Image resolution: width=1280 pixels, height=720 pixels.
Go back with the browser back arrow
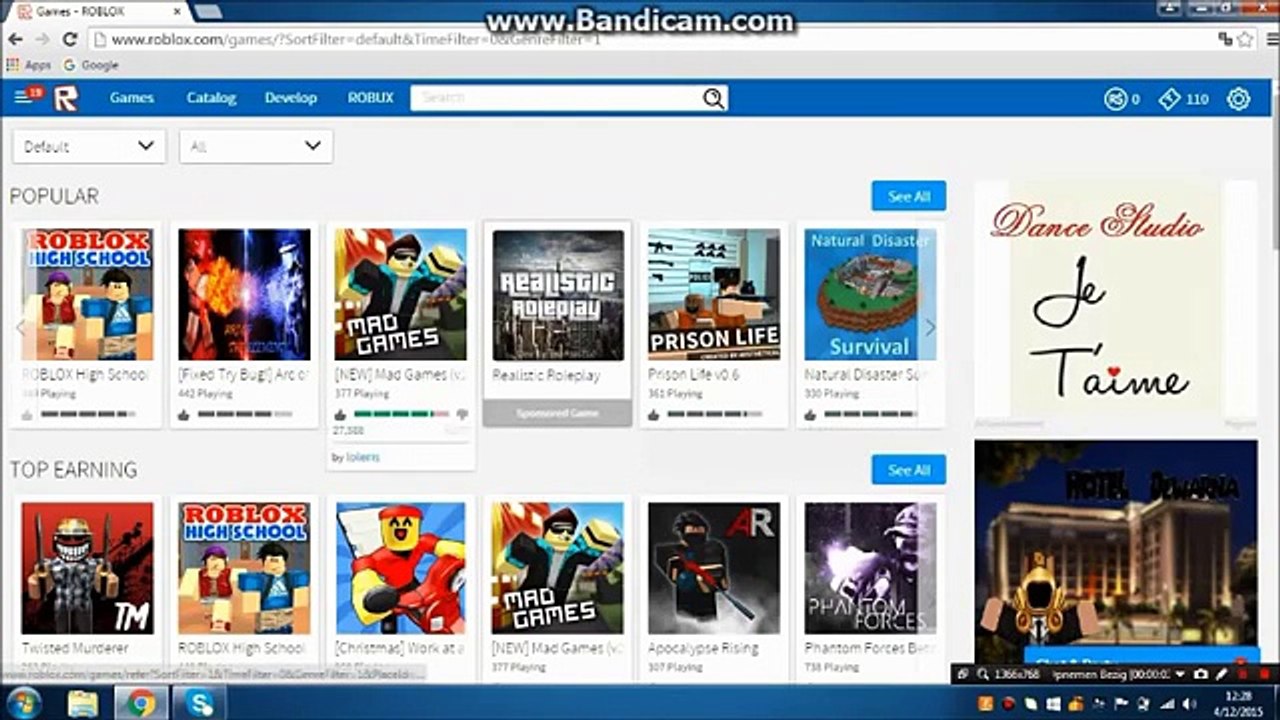15,39
